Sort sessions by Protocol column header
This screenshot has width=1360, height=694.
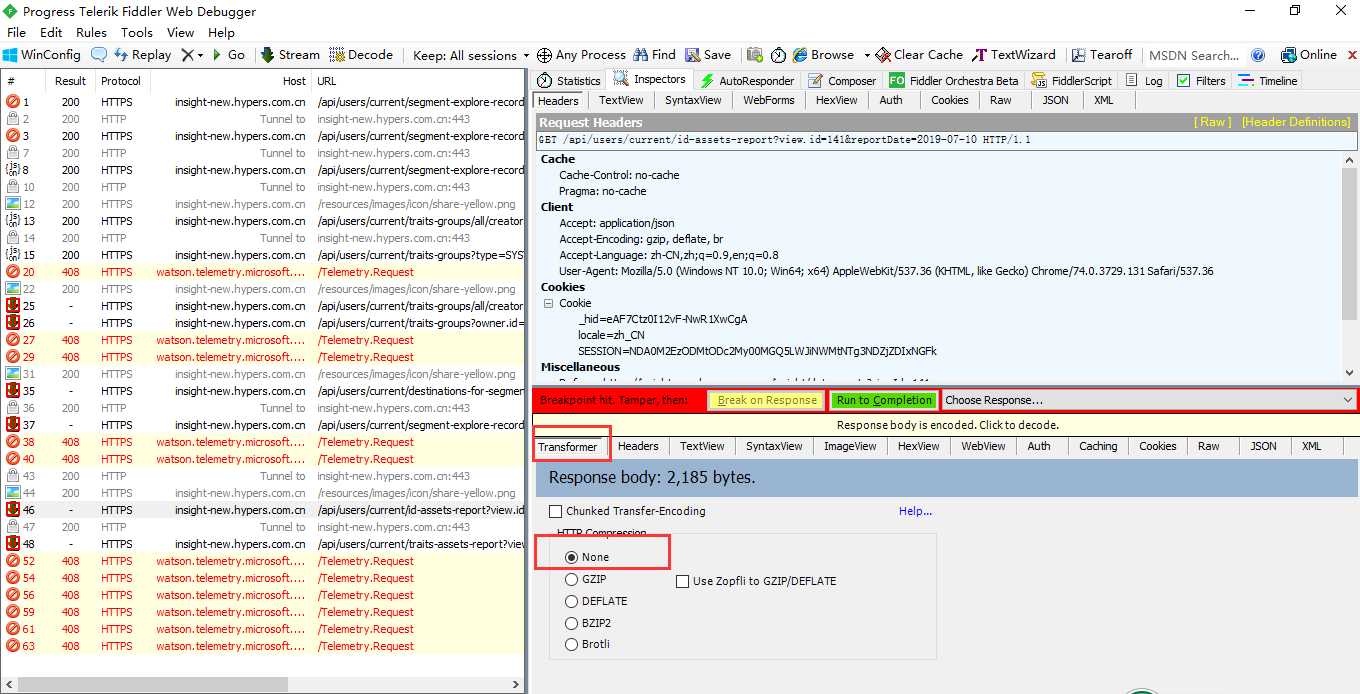click(121, 81)
